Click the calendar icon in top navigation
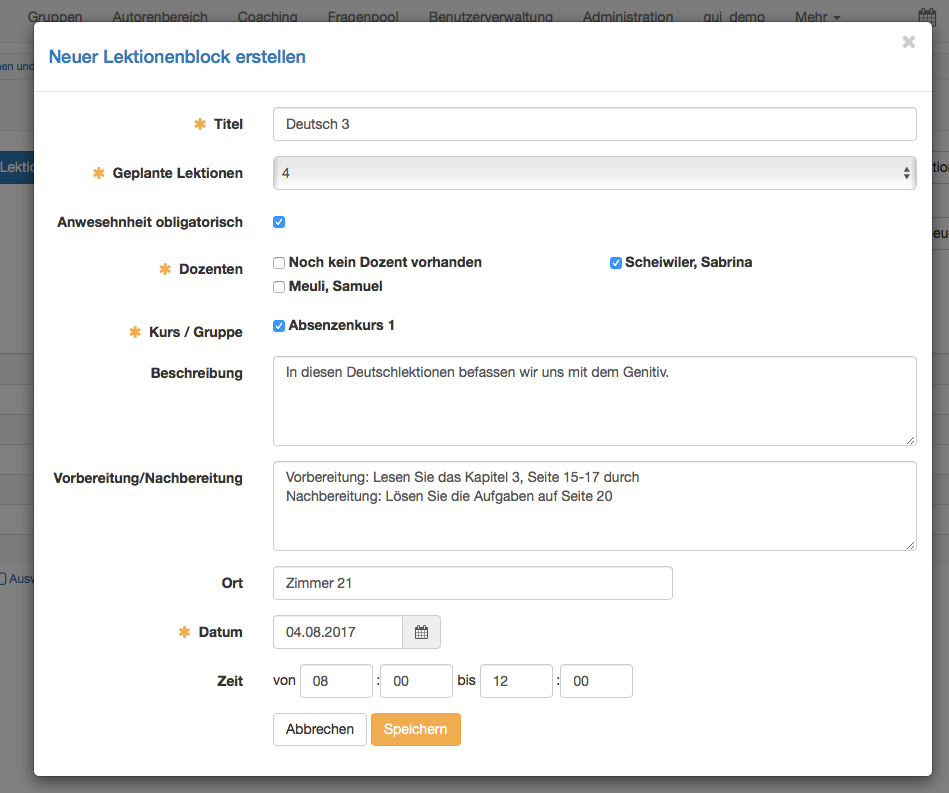The height and width of the screenshot is (793, 949). coord(926,16)
